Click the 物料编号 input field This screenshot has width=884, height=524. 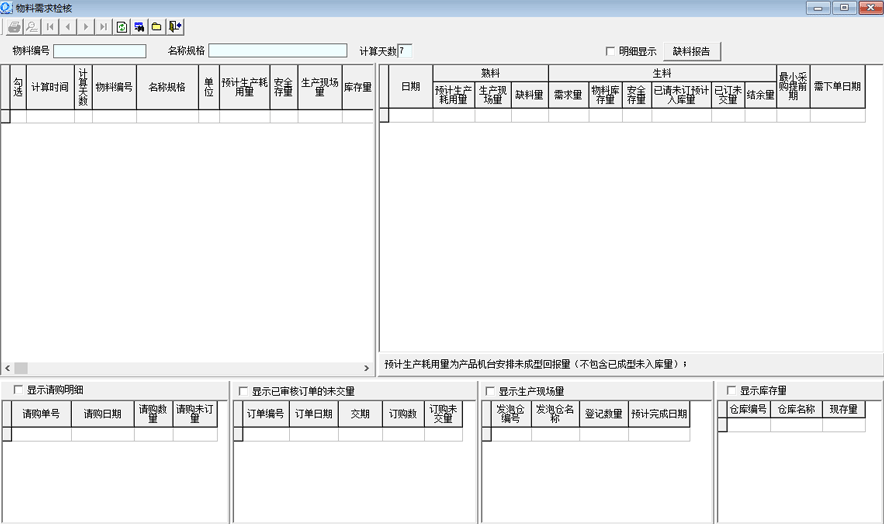point(100,51)
